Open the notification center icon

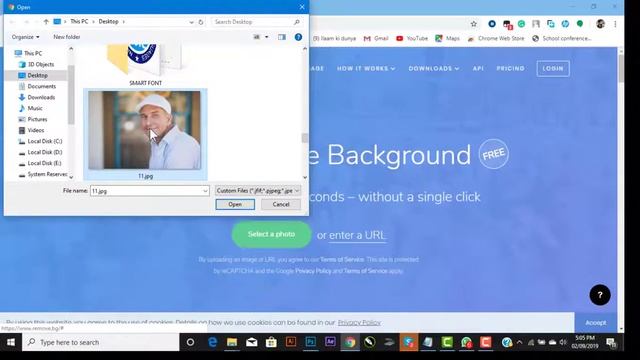click(611, 342)
